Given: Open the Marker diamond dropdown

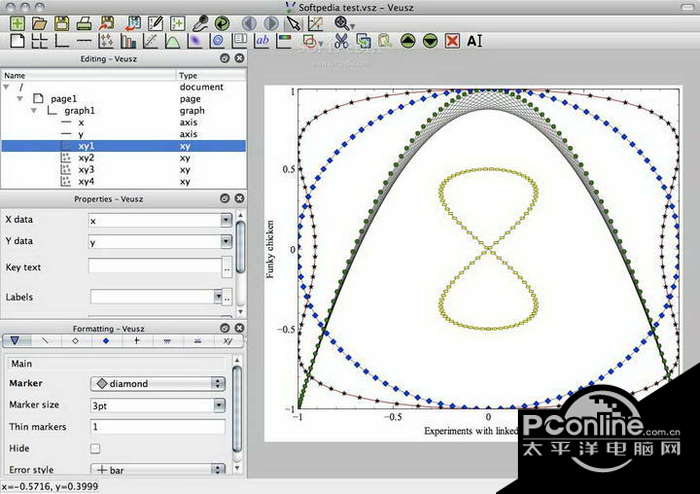Looking at the screenshot, I should click(x=158, y=383).
